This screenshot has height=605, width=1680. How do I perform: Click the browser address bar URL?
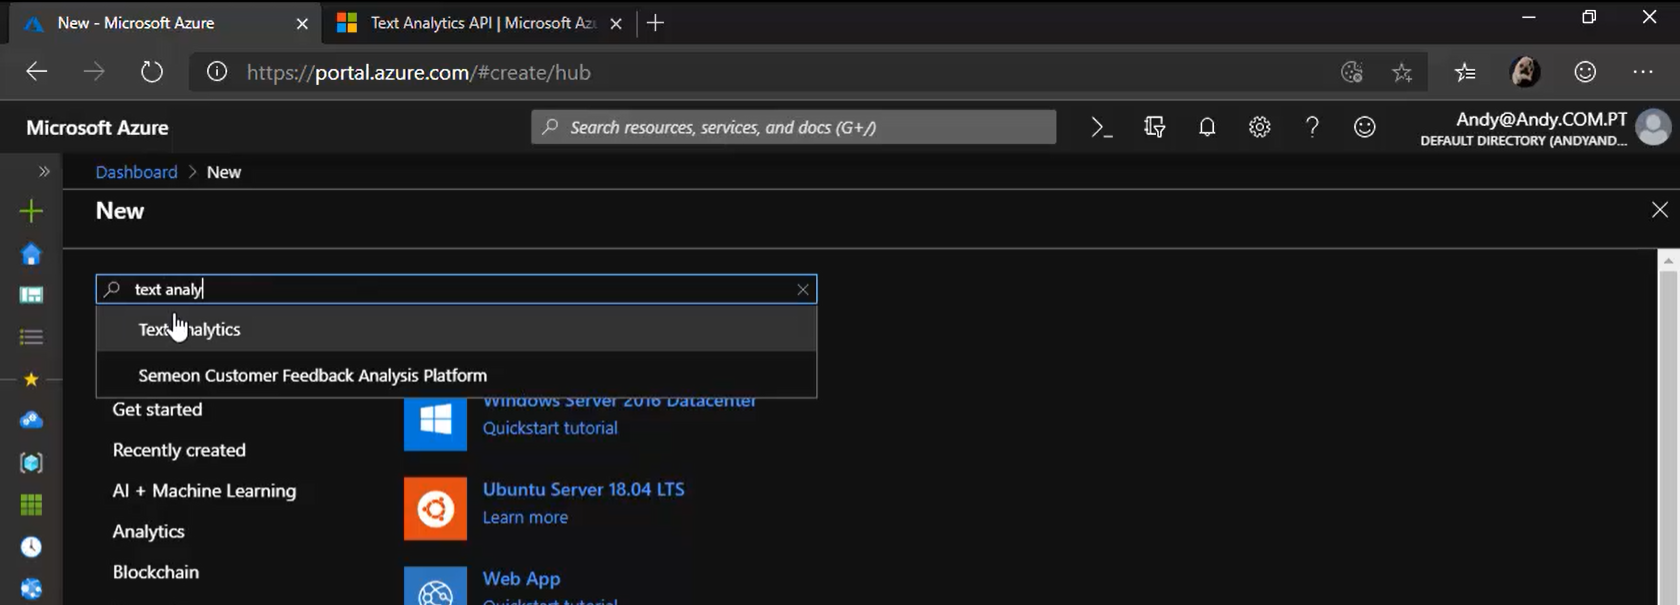pos(419,72)
